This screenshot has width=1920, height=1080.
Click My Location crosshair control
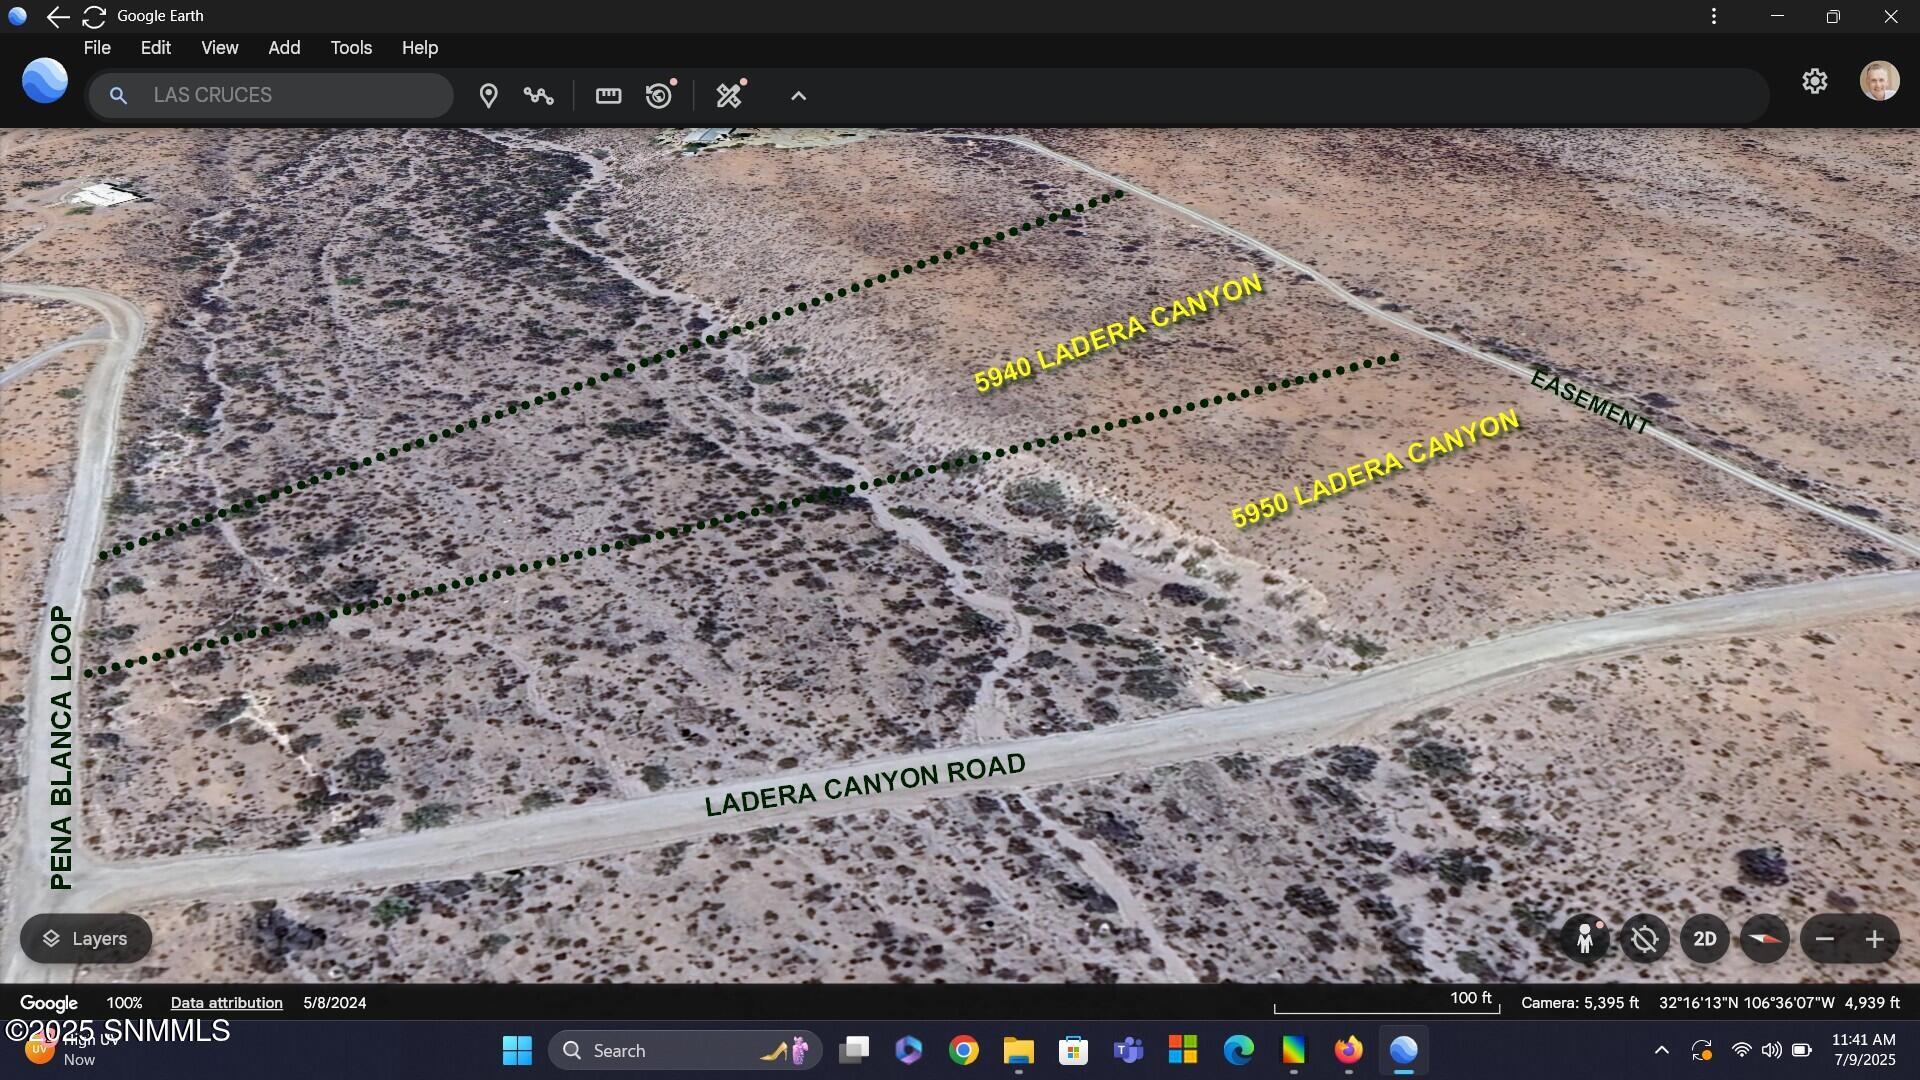click(x=1645, y=939)
